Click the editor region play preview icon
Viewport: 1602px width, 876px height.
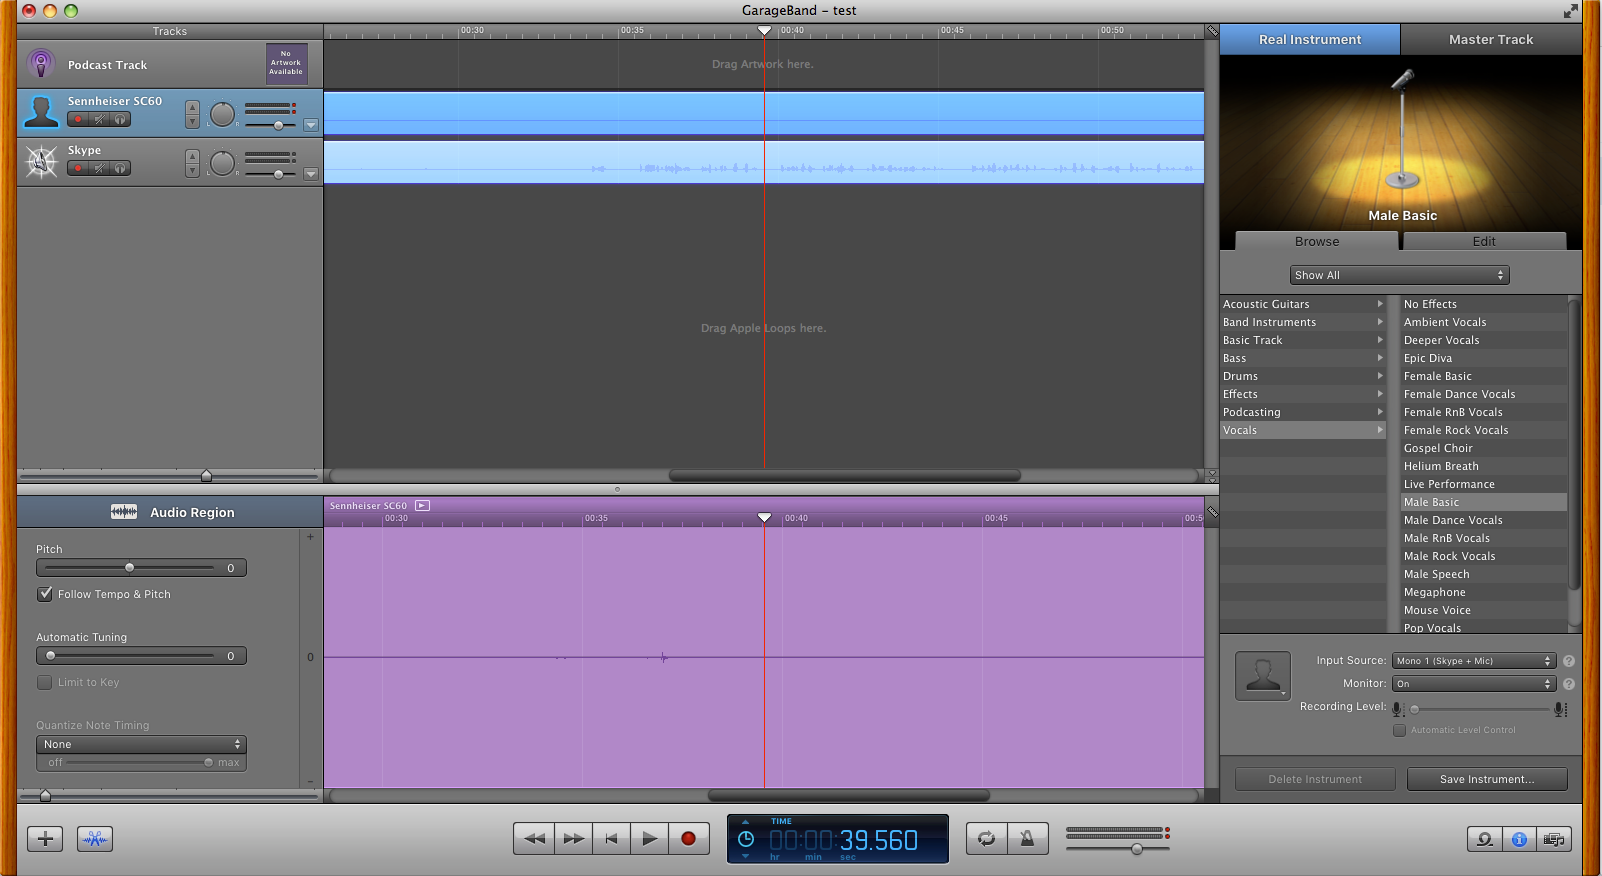422,505
